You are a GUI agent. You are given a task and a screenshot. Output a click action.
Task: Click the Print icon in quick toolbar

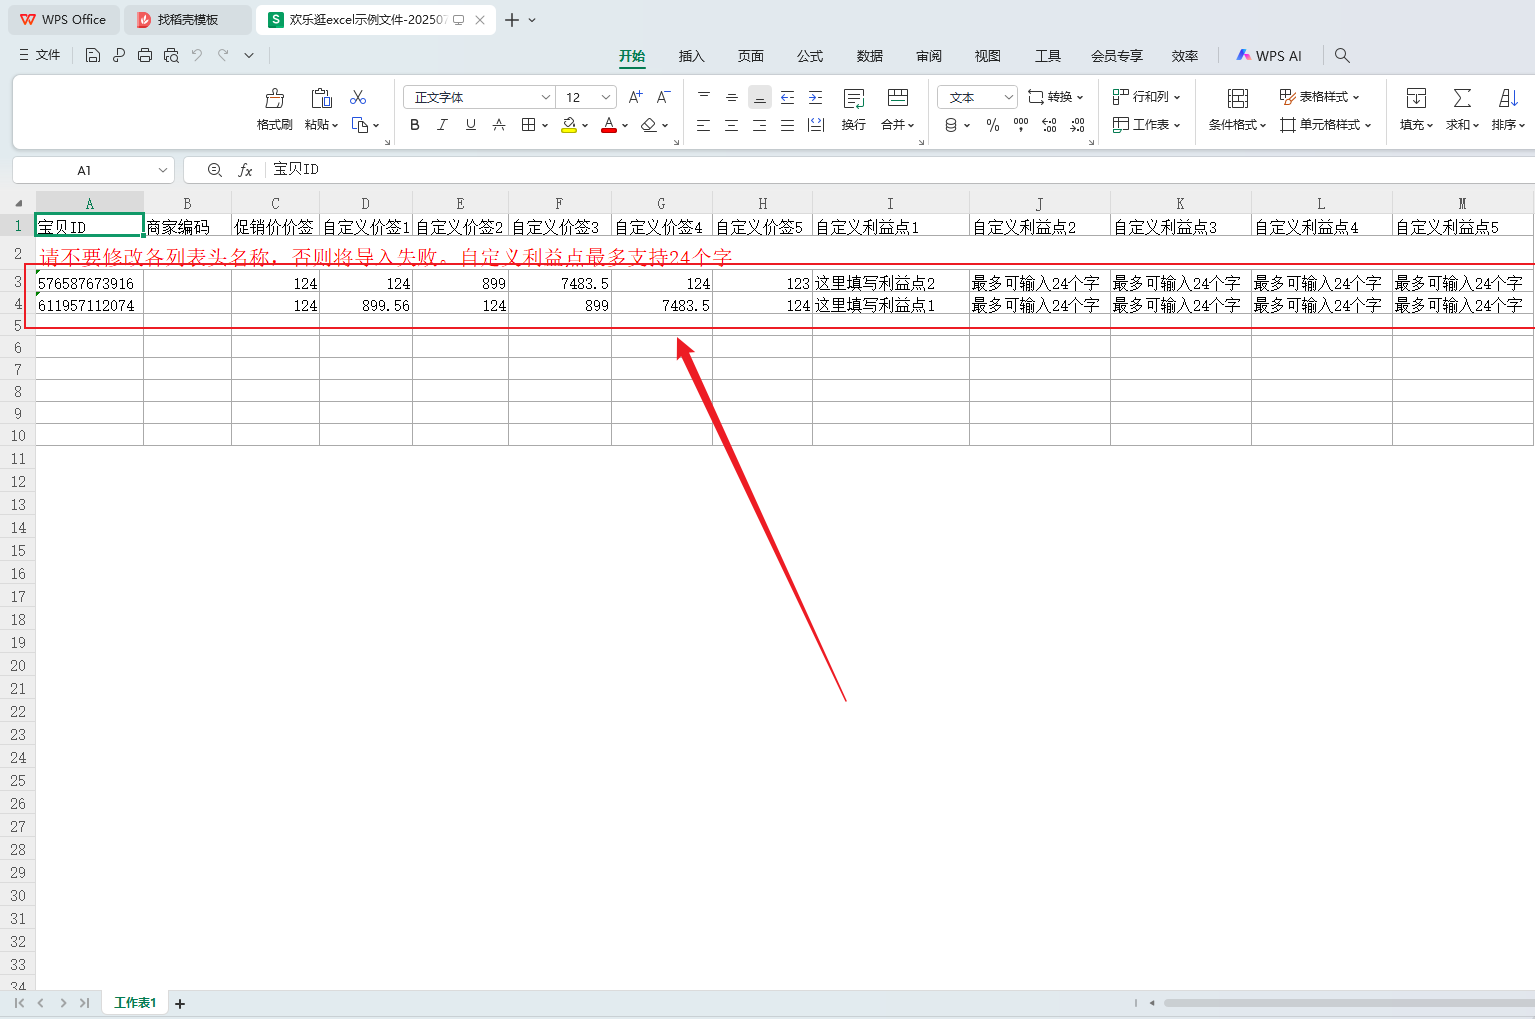click(x=145, y=56)
